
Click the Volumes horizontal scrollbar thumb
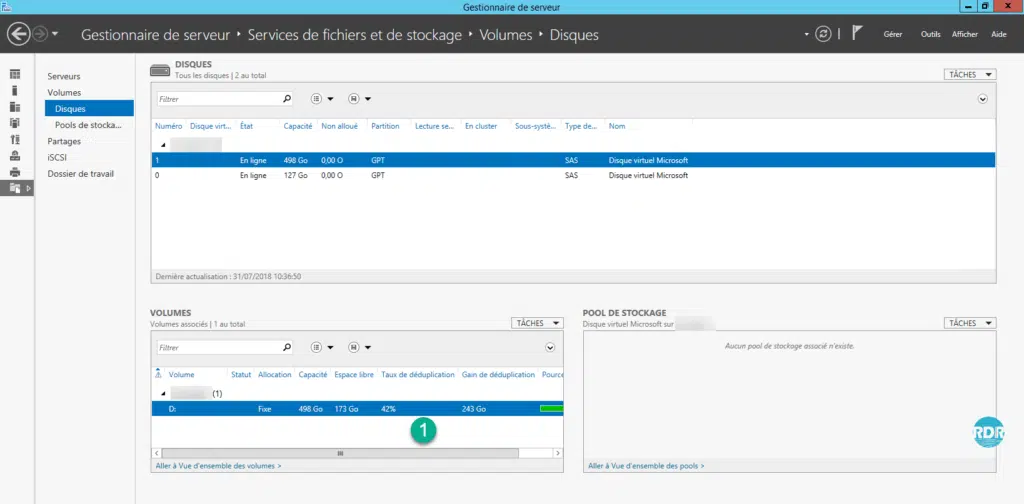[340, 452]
